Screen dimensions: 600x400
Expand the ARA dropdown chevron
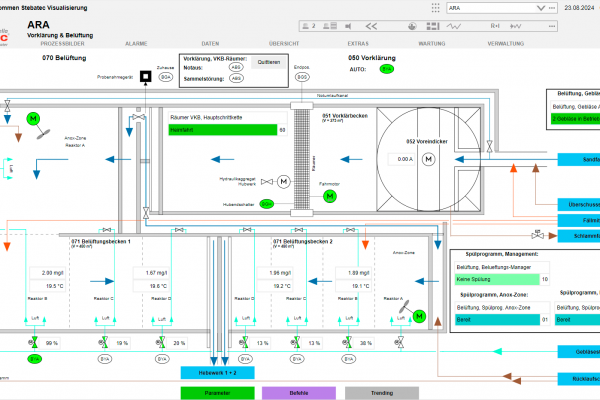[x=541, y=8]
